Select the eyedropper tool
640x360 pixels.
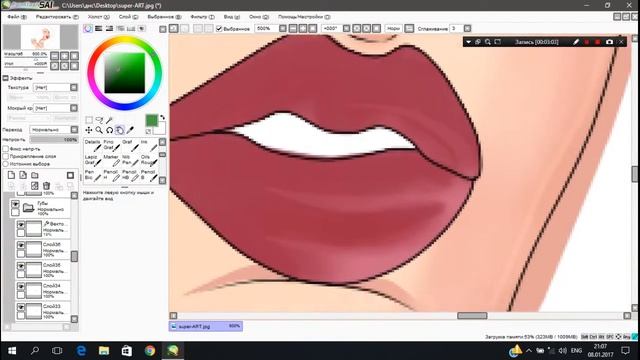(130, 130)
